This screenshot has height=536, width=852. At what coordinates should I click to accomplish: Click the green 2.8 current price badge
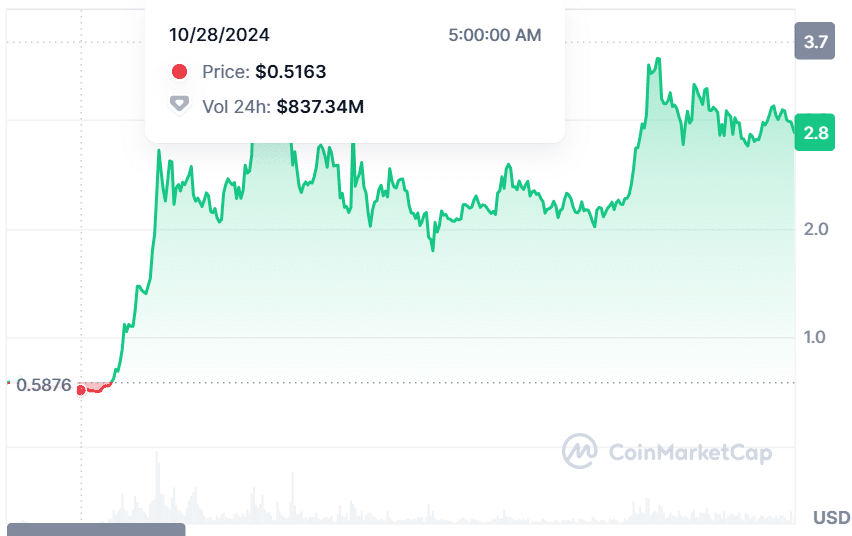coord(815,133)
